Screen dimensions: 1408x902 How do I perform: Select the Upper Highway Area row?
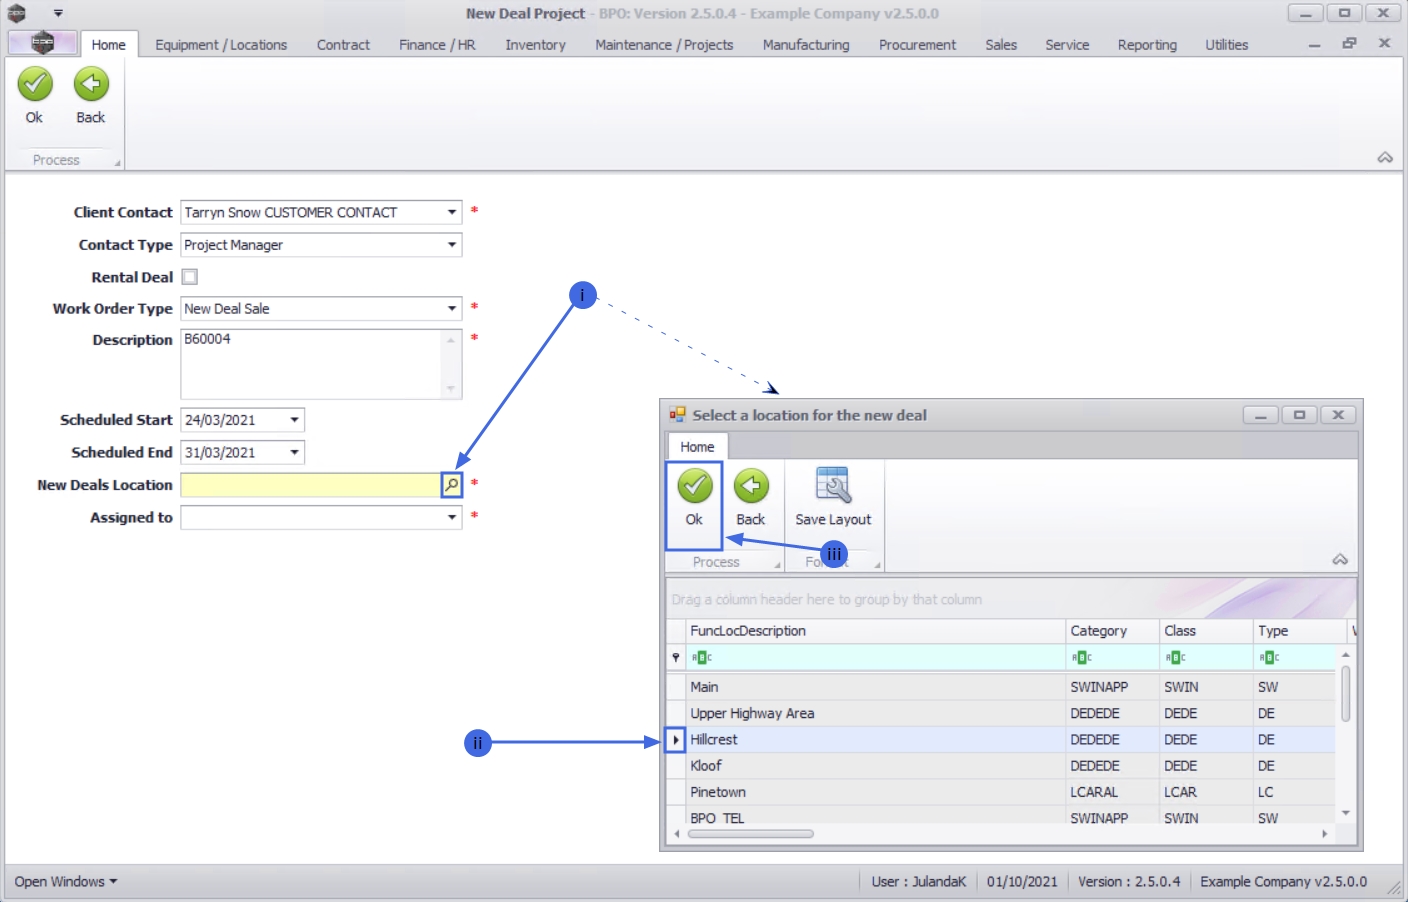tap(1001, 714)
